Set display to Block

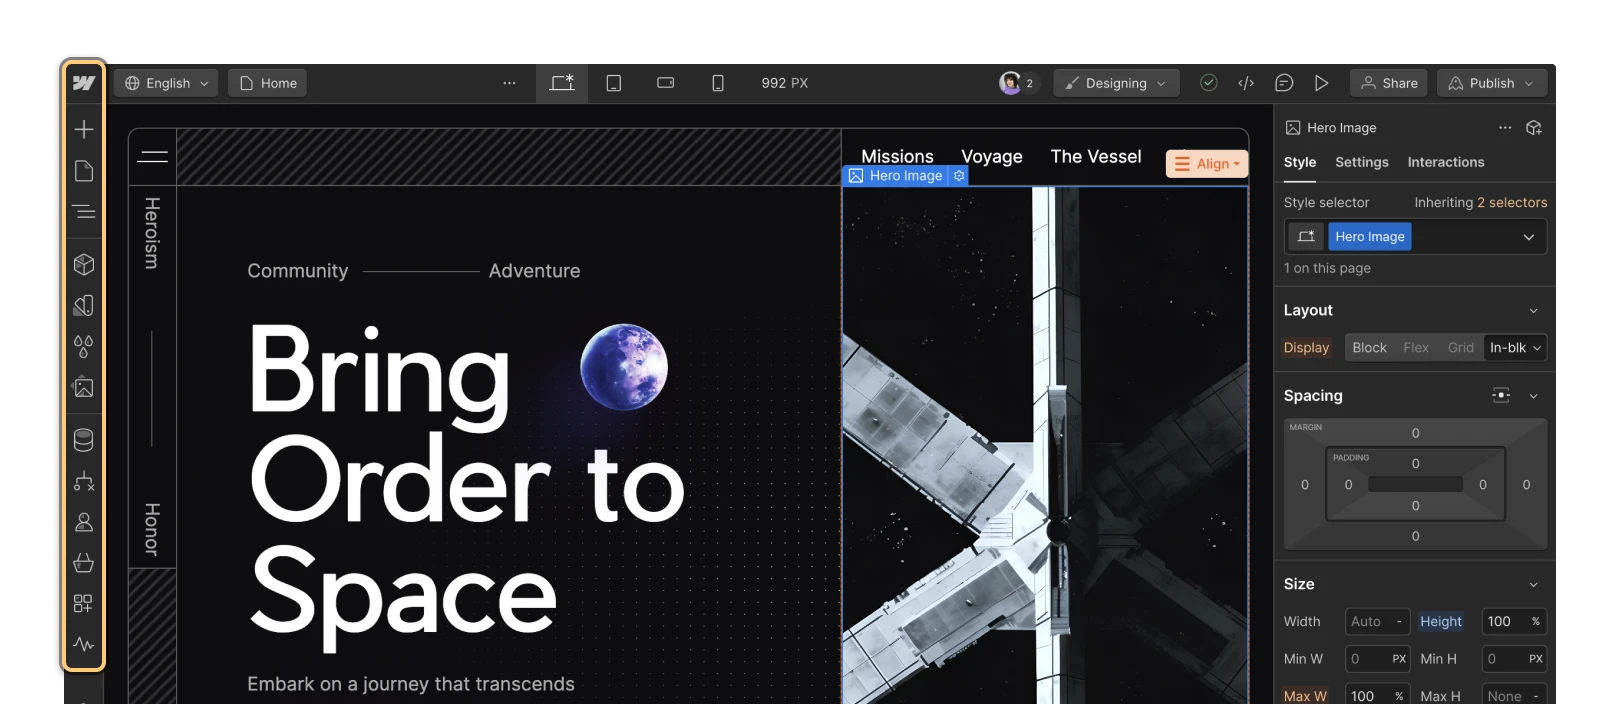point(1369,347)
